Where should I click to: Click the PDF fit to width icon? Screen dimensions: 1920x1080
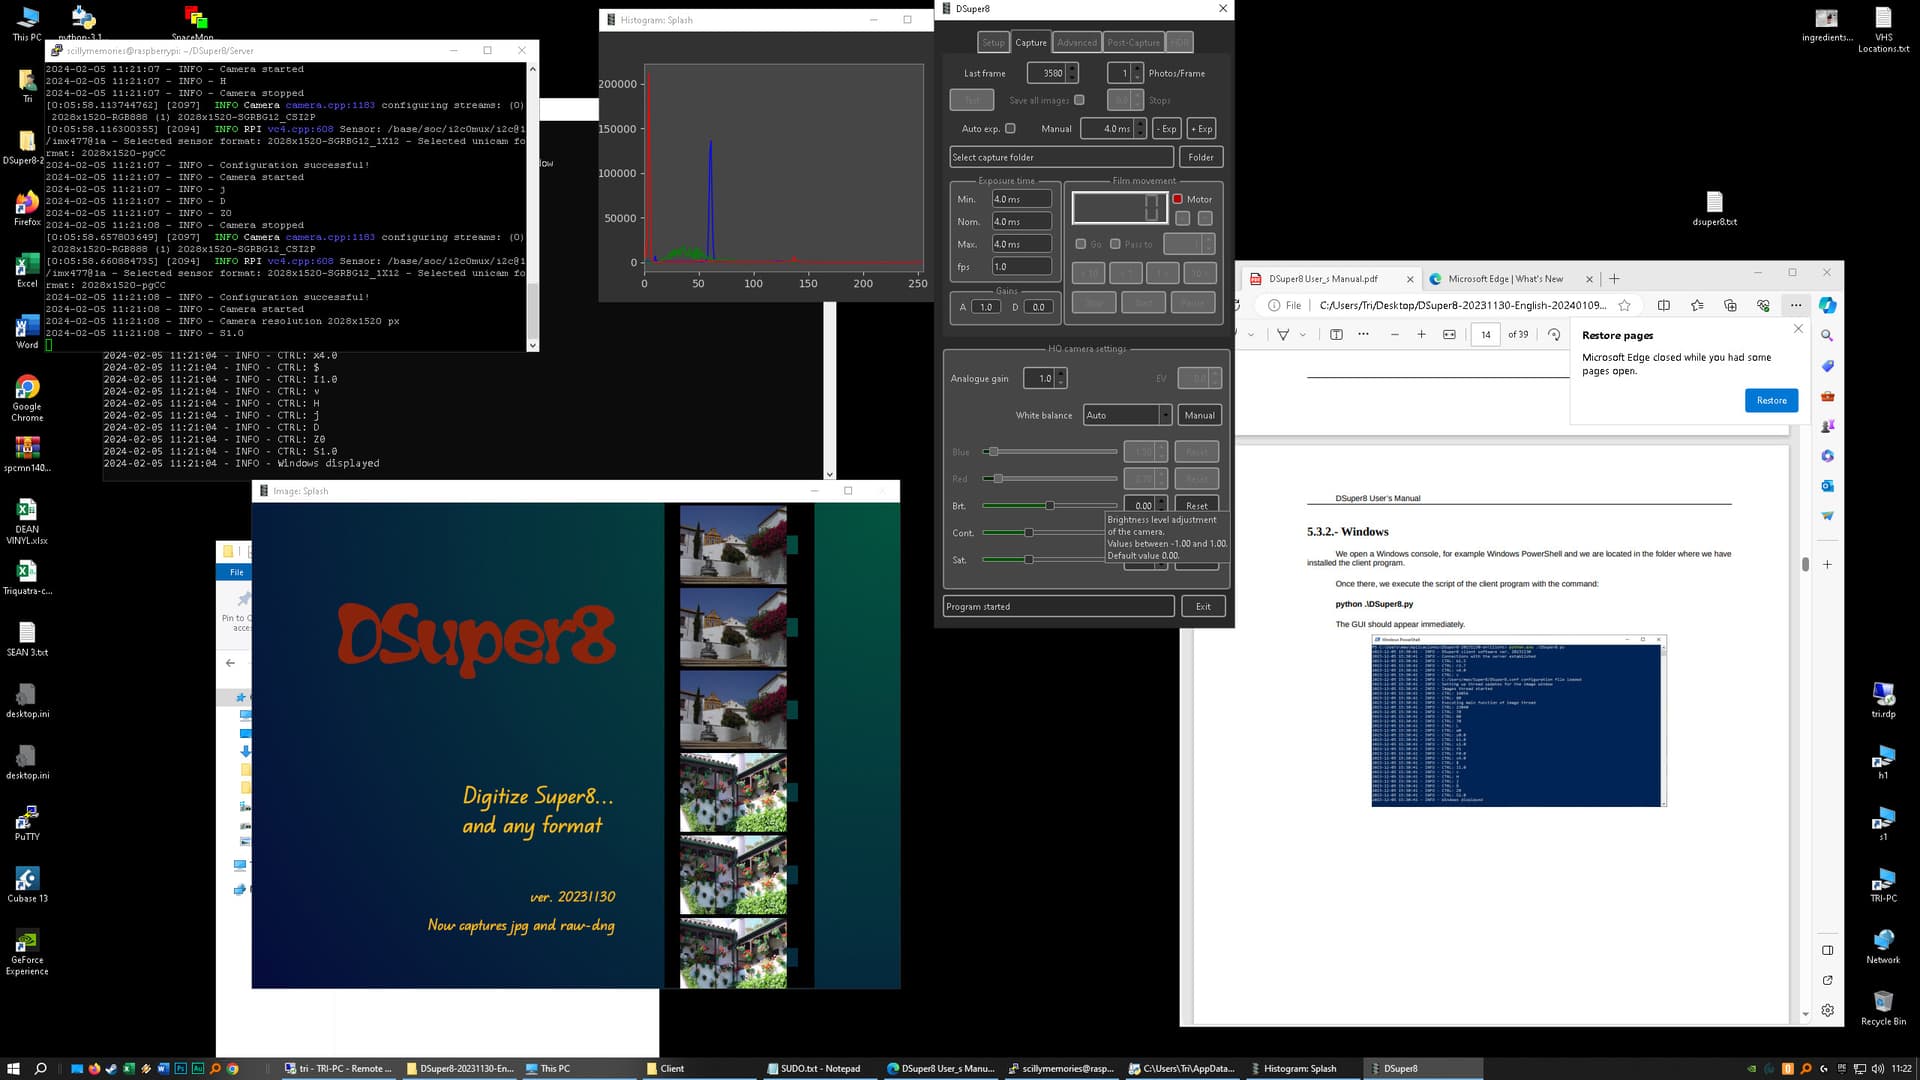pos(1449,335)
